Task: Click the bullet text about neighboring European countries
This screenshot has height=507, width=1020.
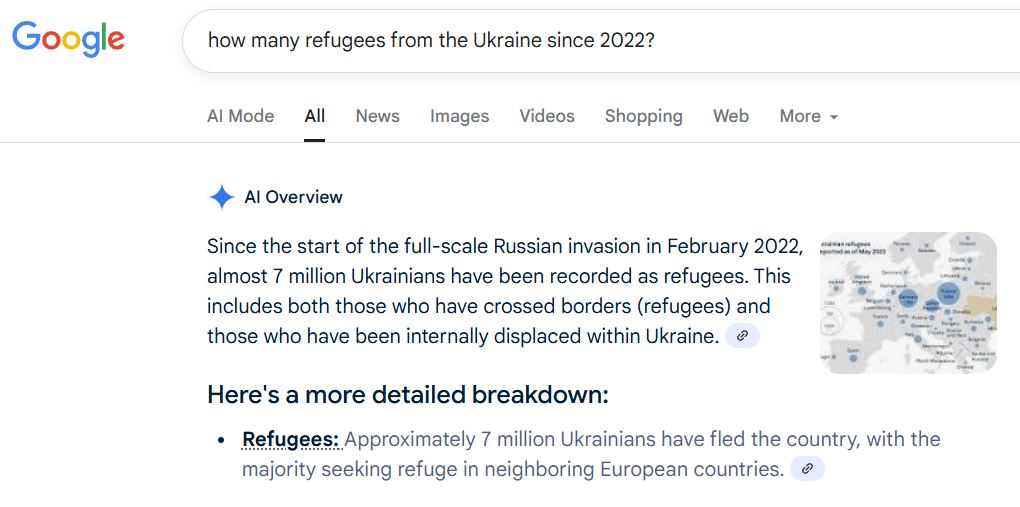Action: pyautogui.click(x=590, y=454)
